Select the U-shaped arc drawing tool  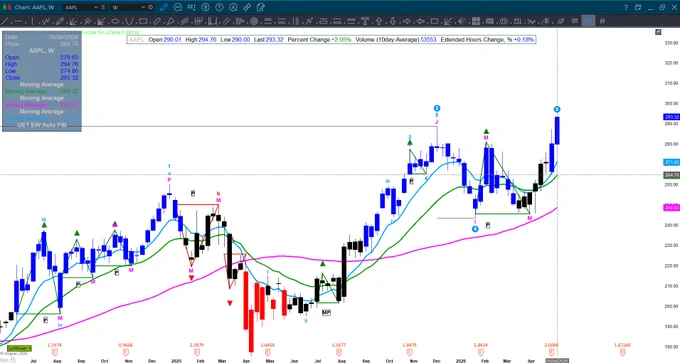[129, 21]
